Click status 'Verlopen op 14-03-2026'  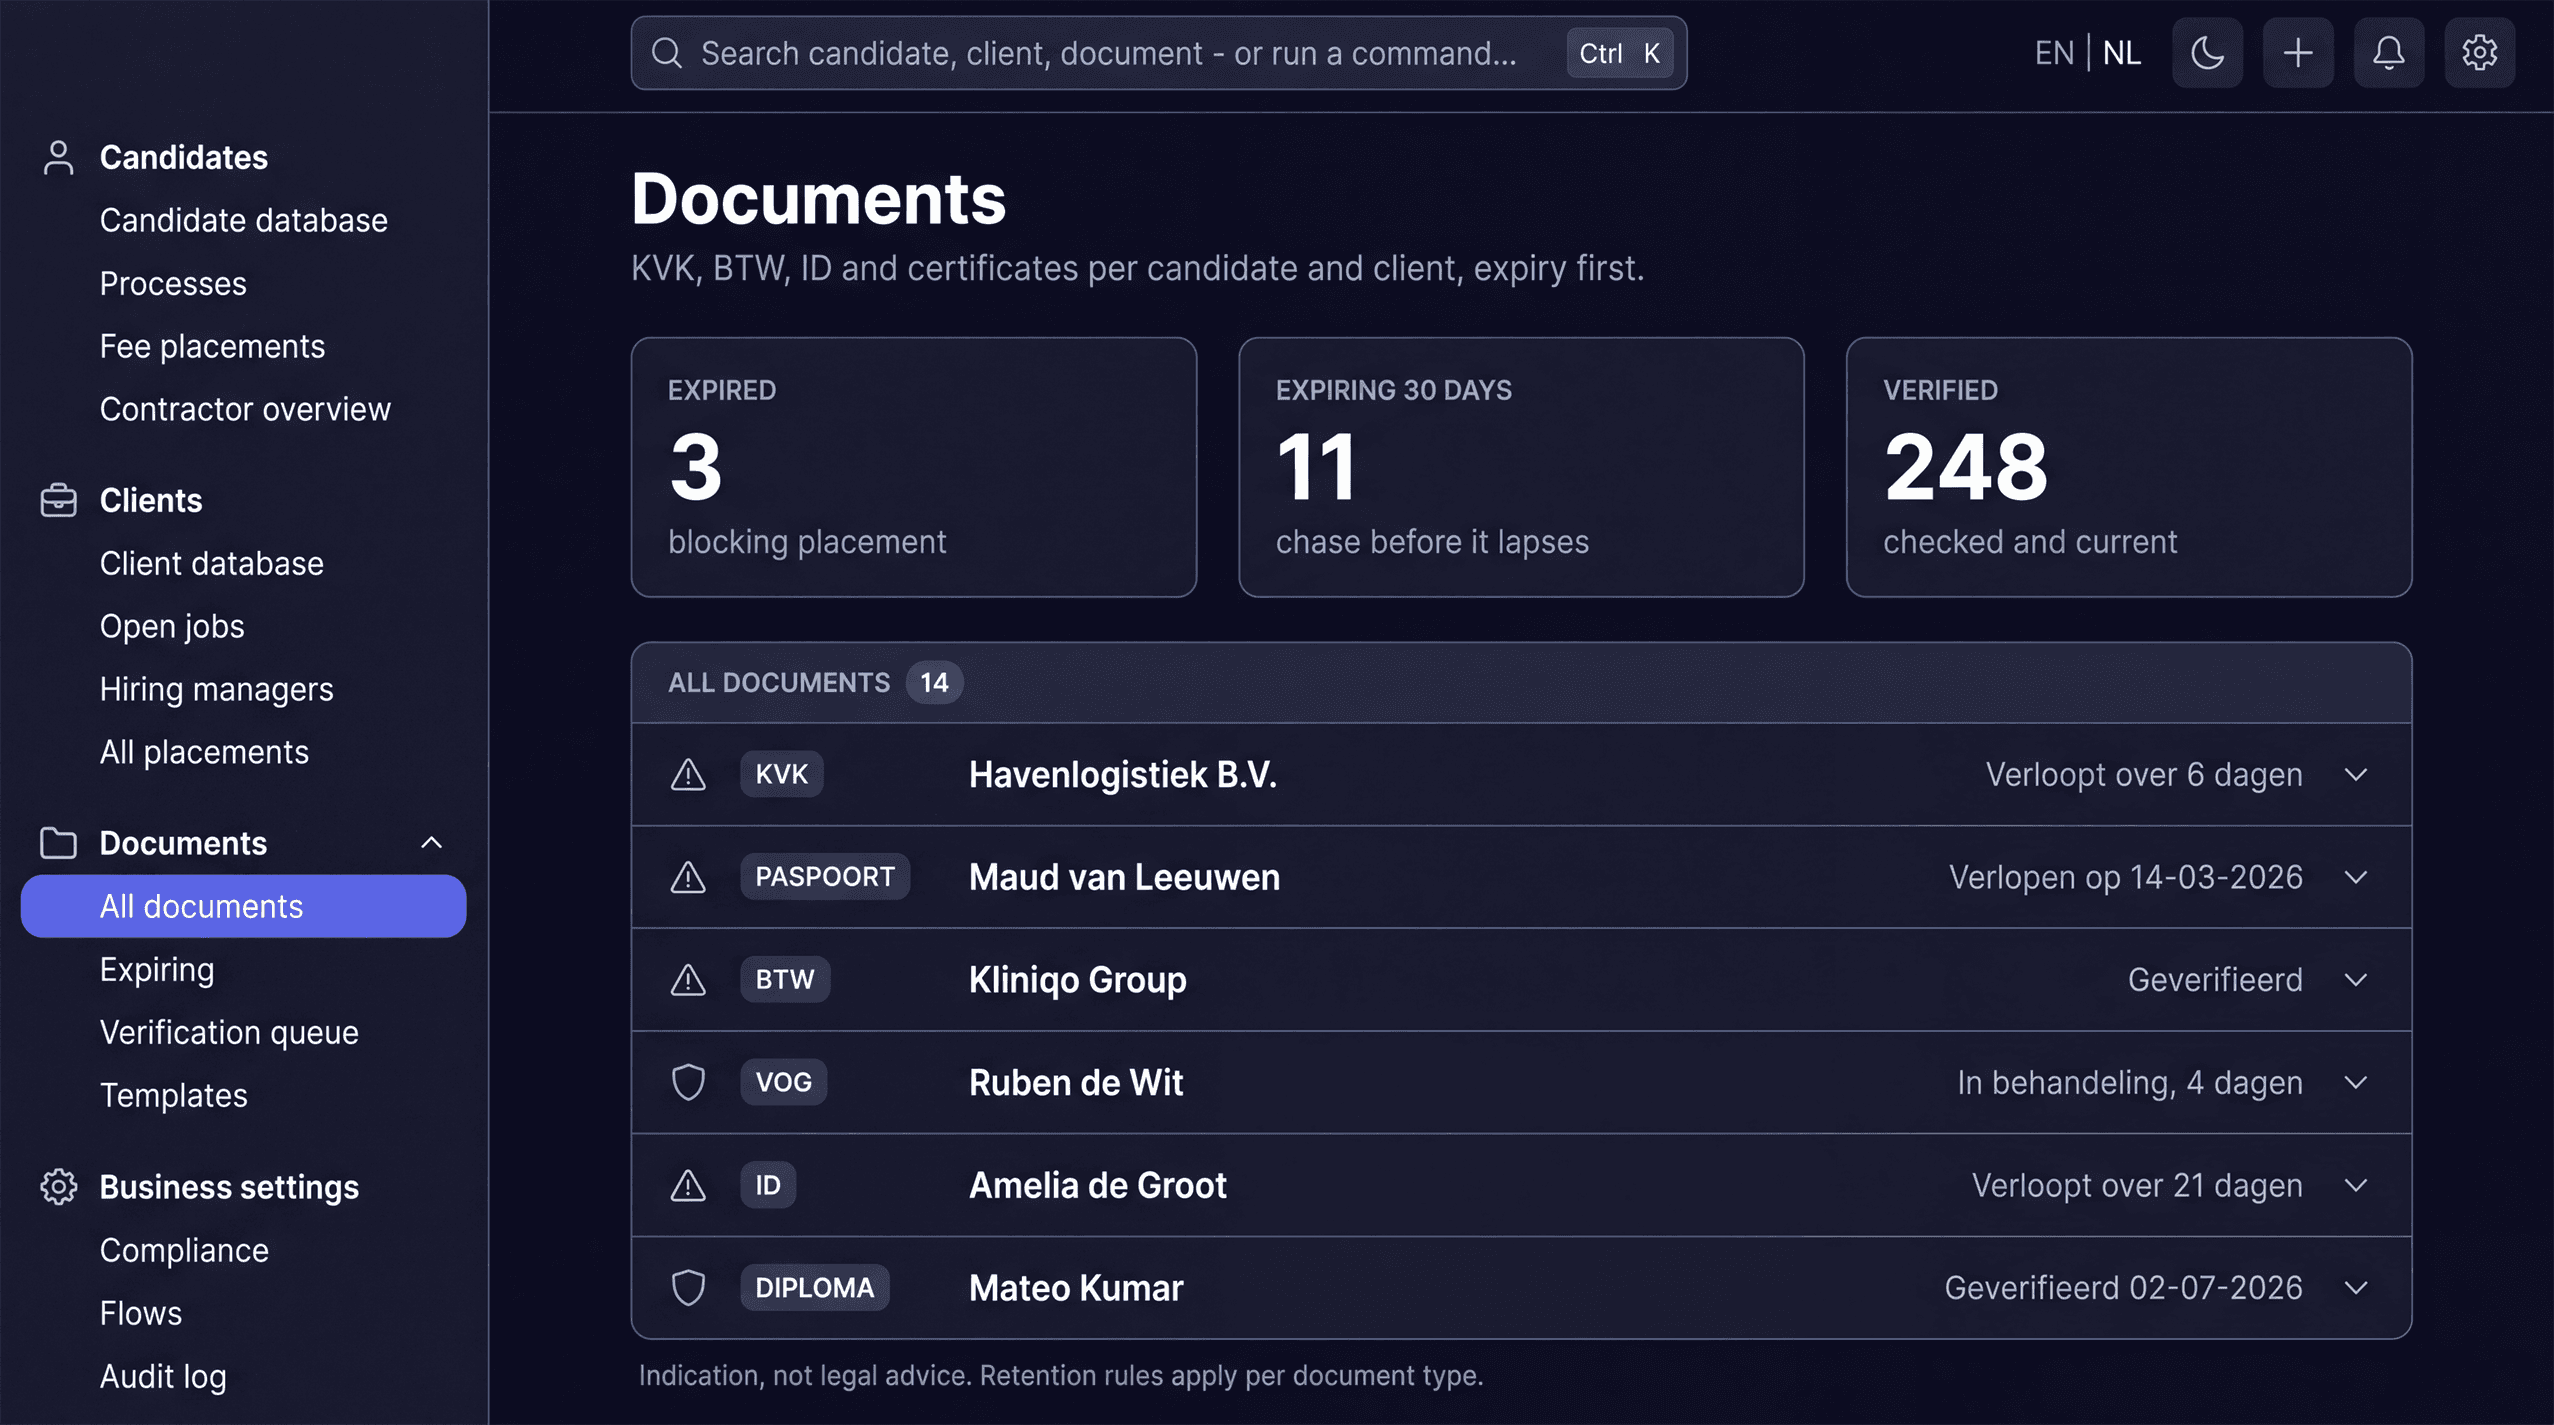(2126, 877)
